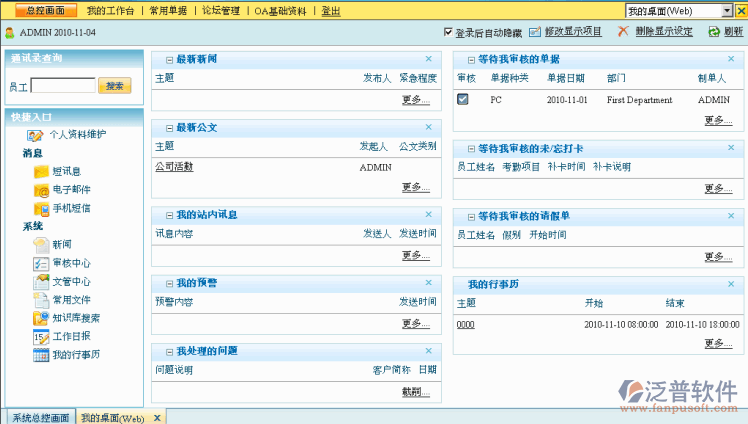The width and height of the screenshot is (748, 424).
Task: Open the 短讯息 message icon
Action: pos(41,172)
